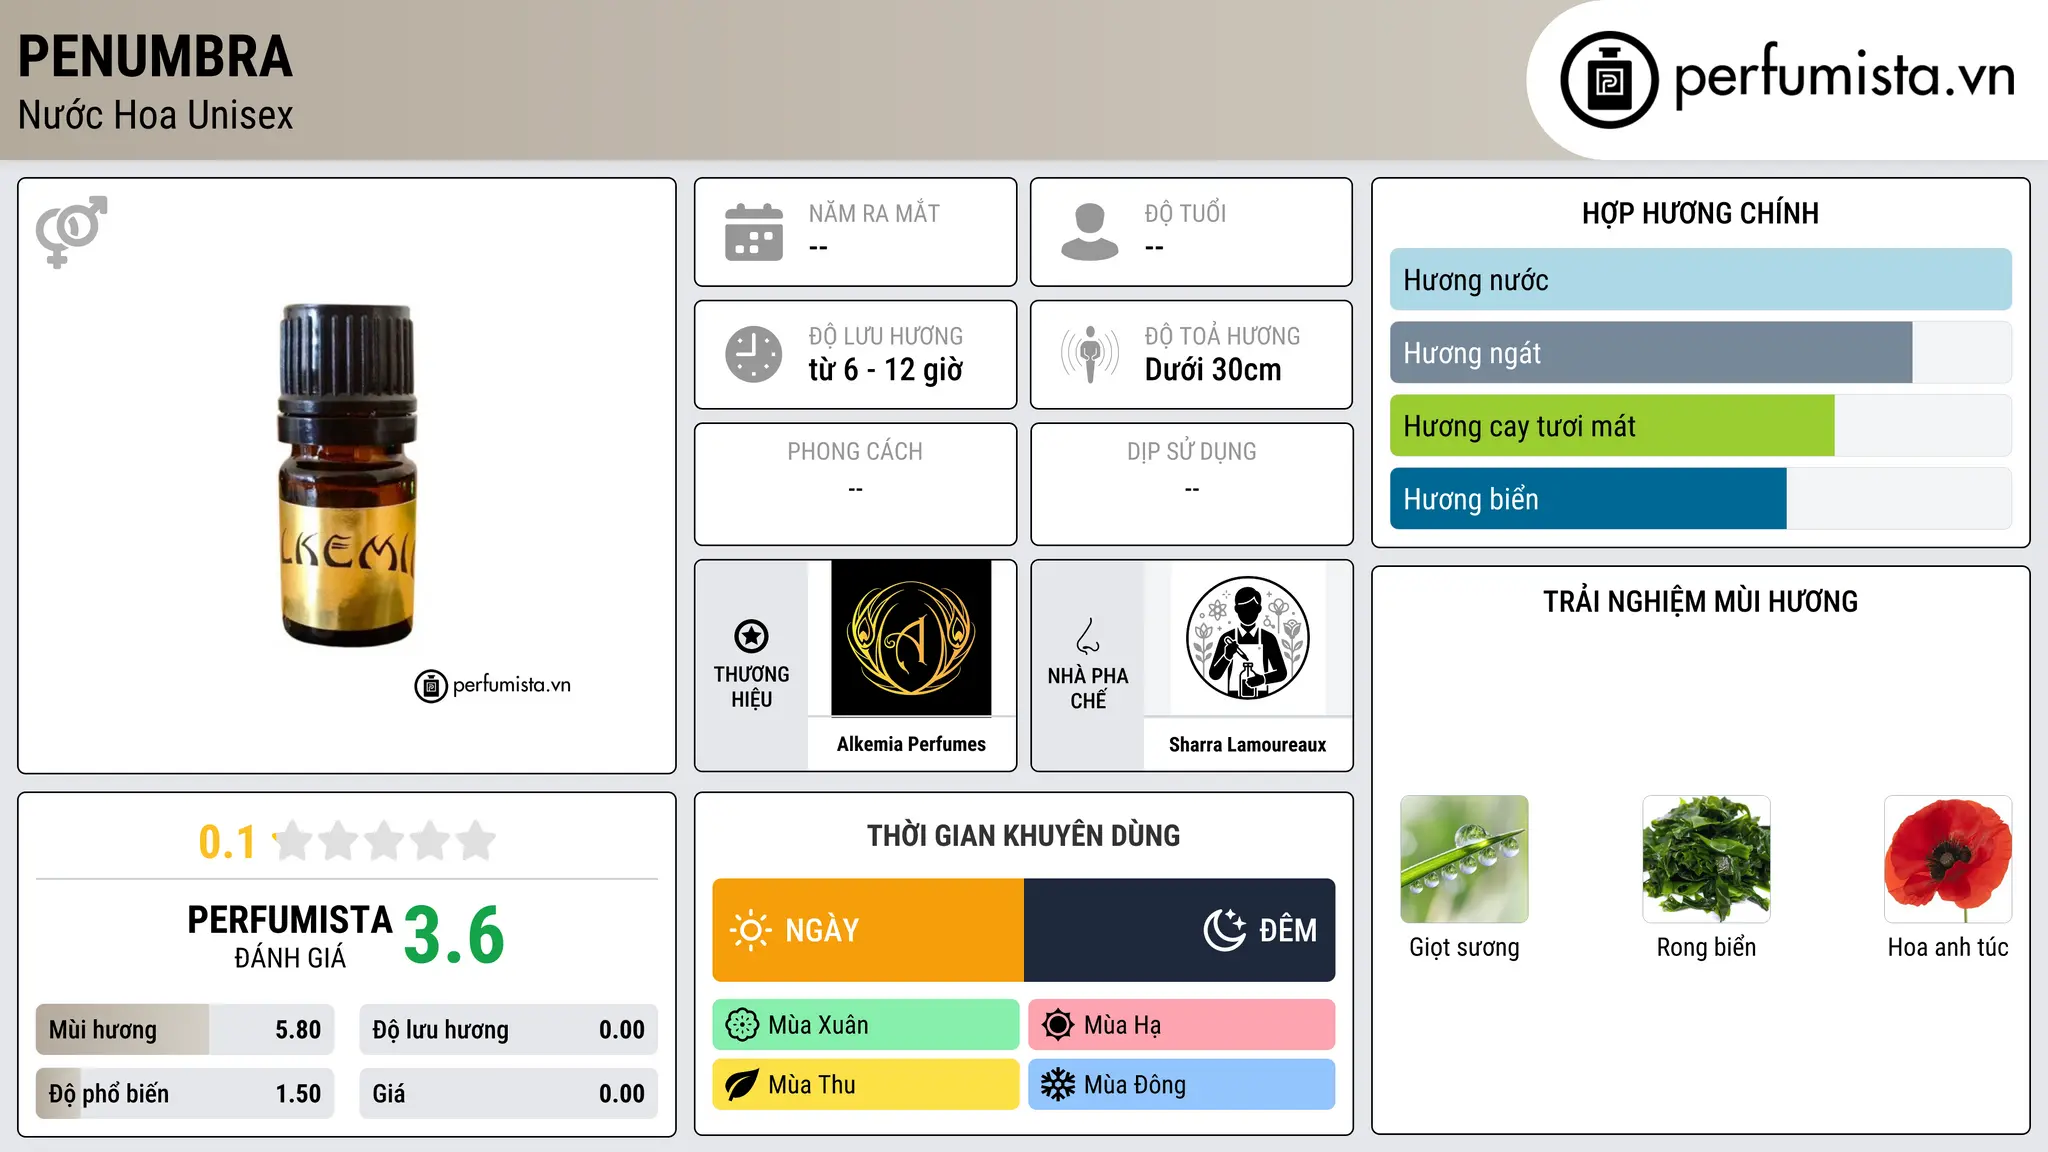Click the Penumbra perfume bottle image
Image resolution: width=2048 pixels, height=1152 pixels.
tap(346, 475)
